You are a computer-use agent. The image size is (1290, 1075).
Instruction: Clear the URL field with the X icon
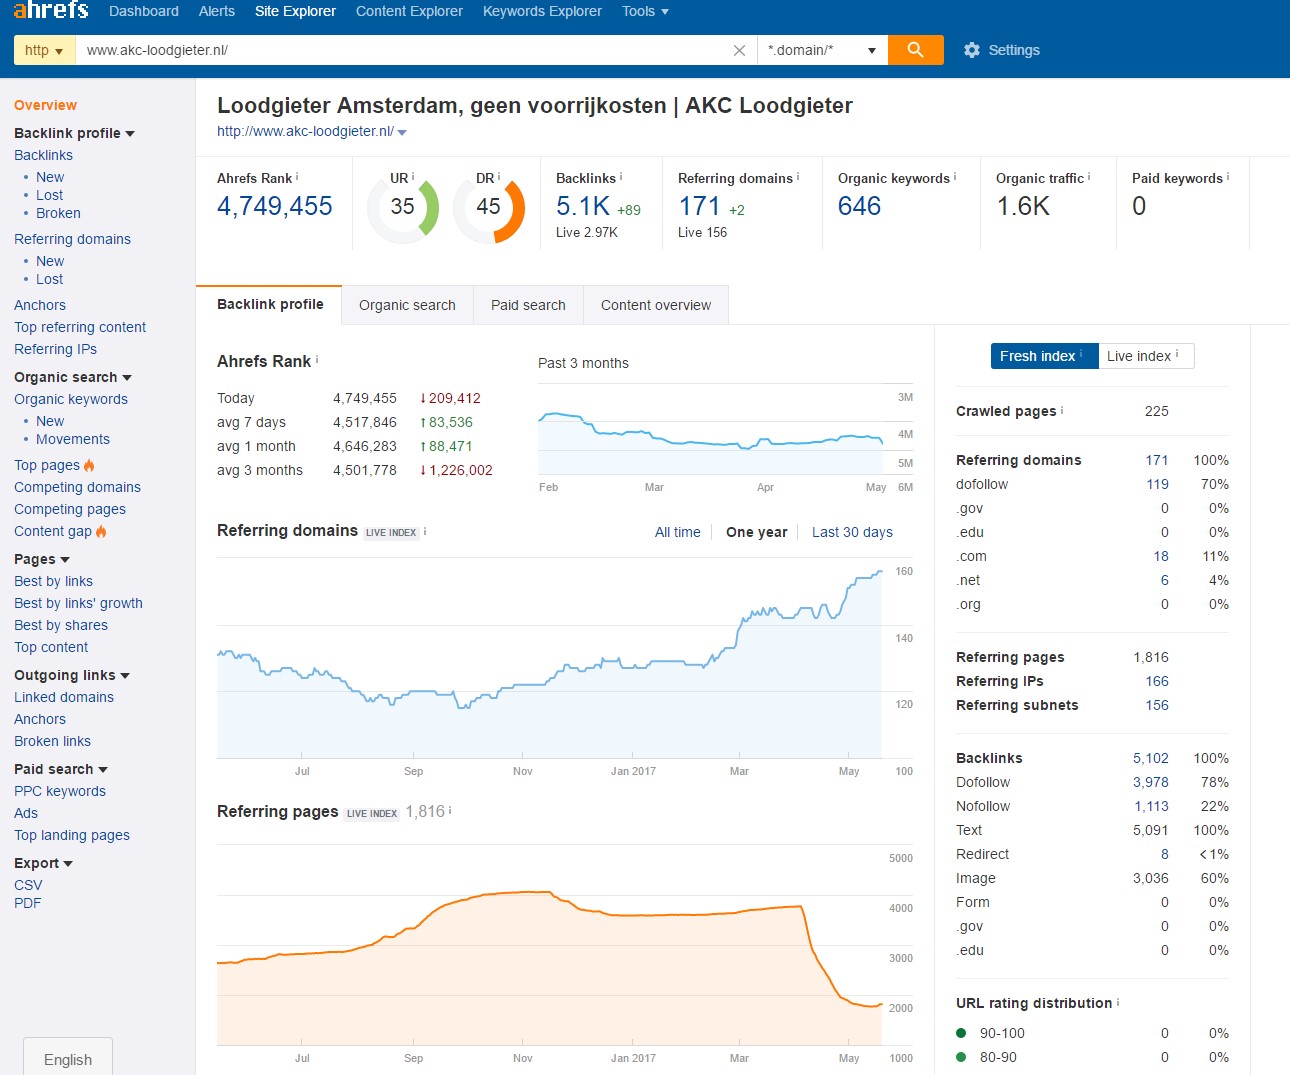739,50
